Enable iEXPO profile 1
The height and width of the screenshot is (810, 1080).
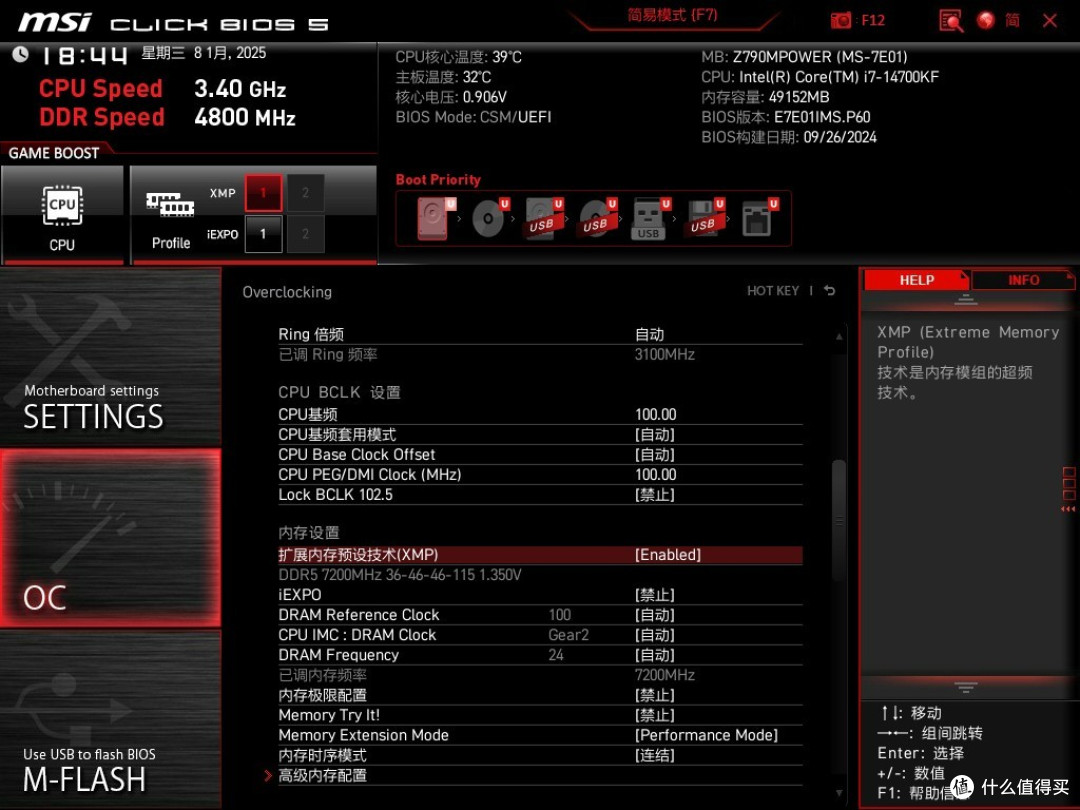point(263,234)
